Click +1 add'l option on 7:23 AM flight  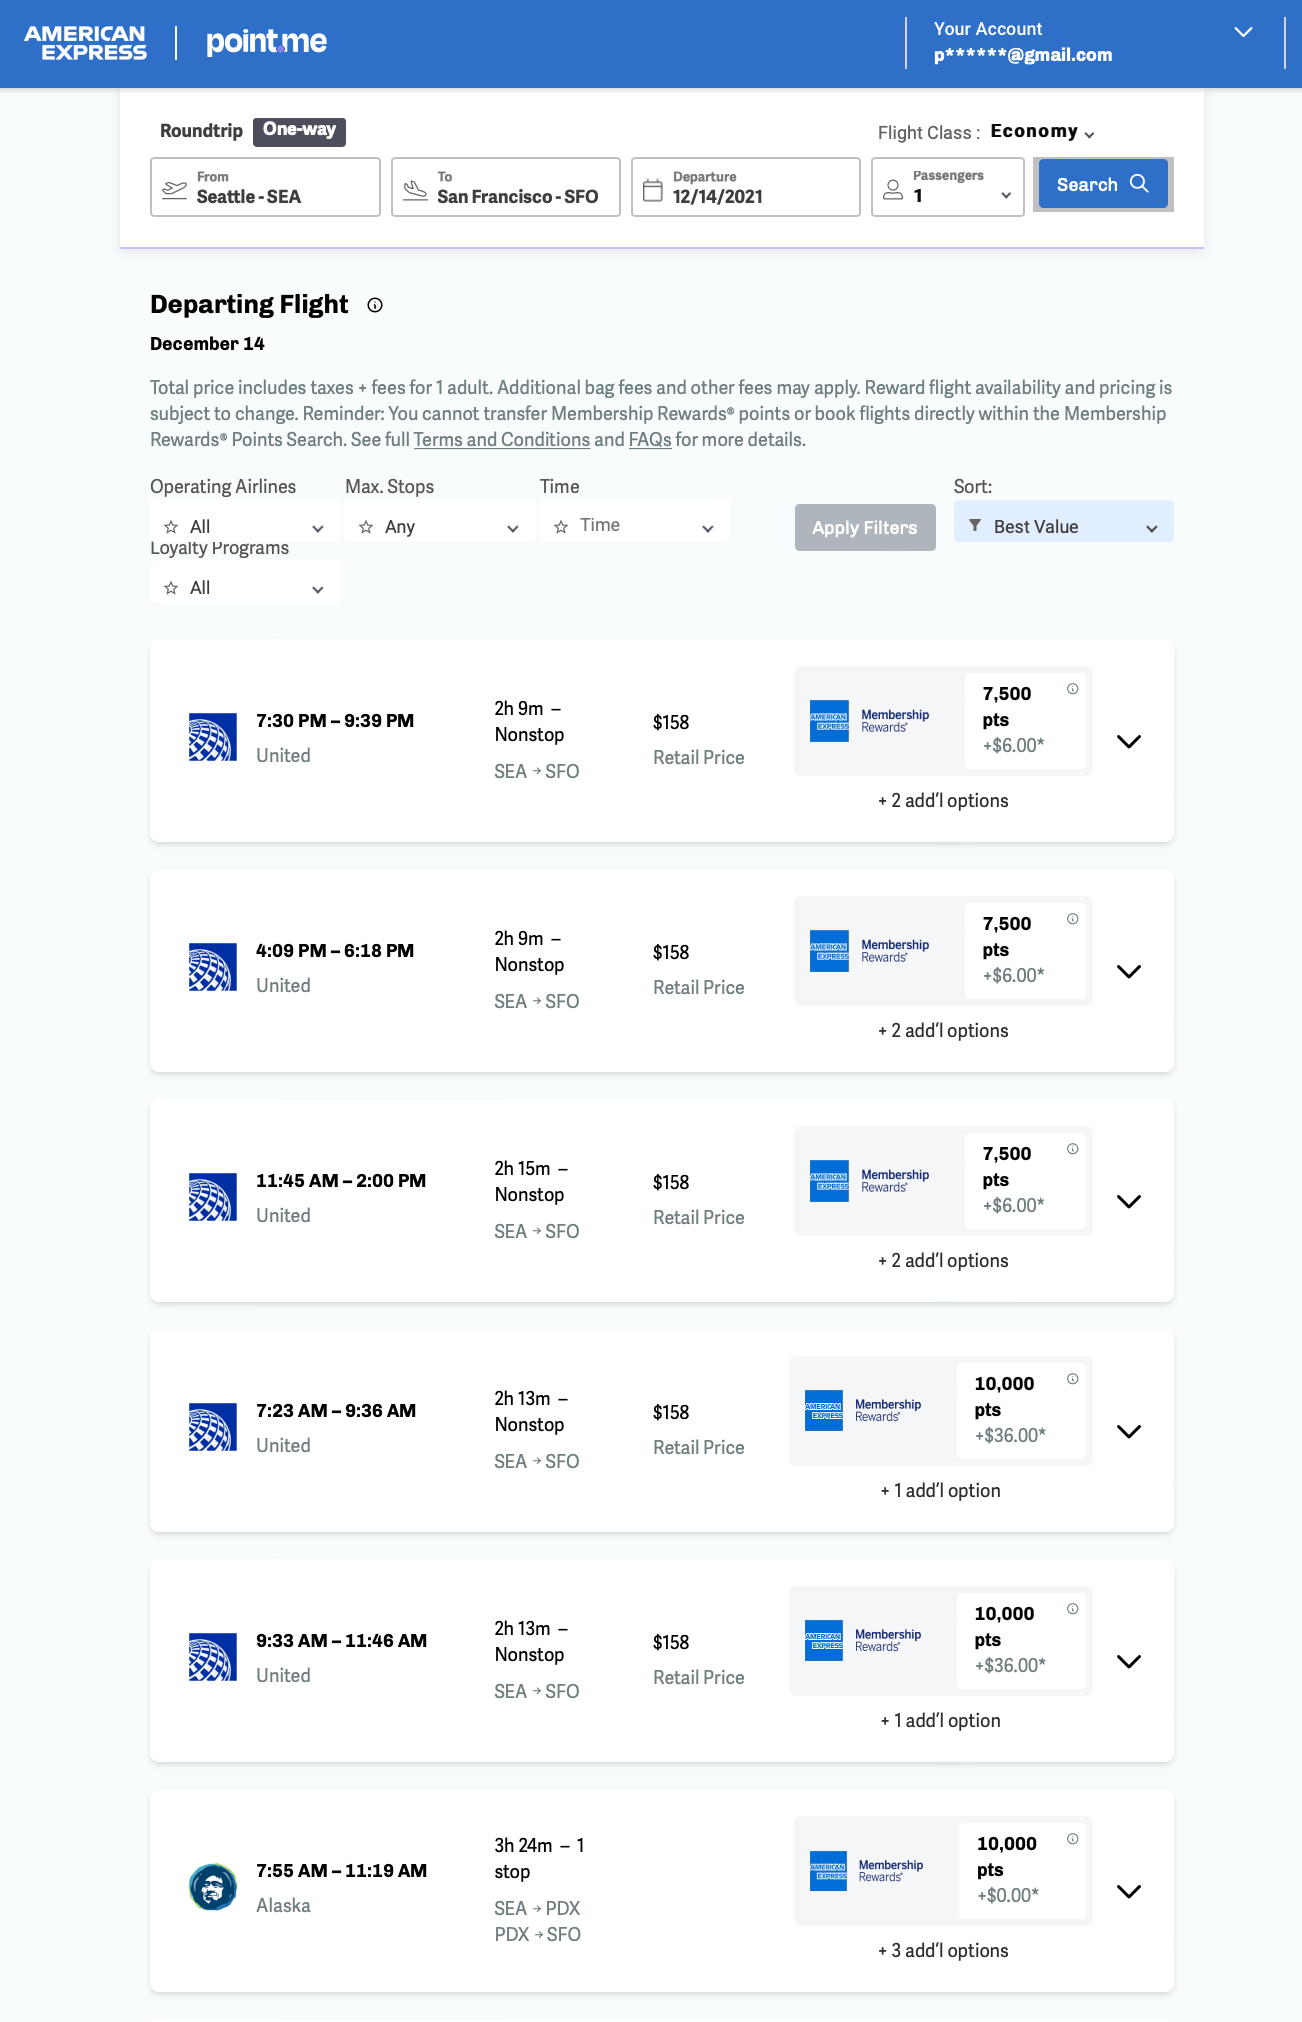pos(940,1491)
